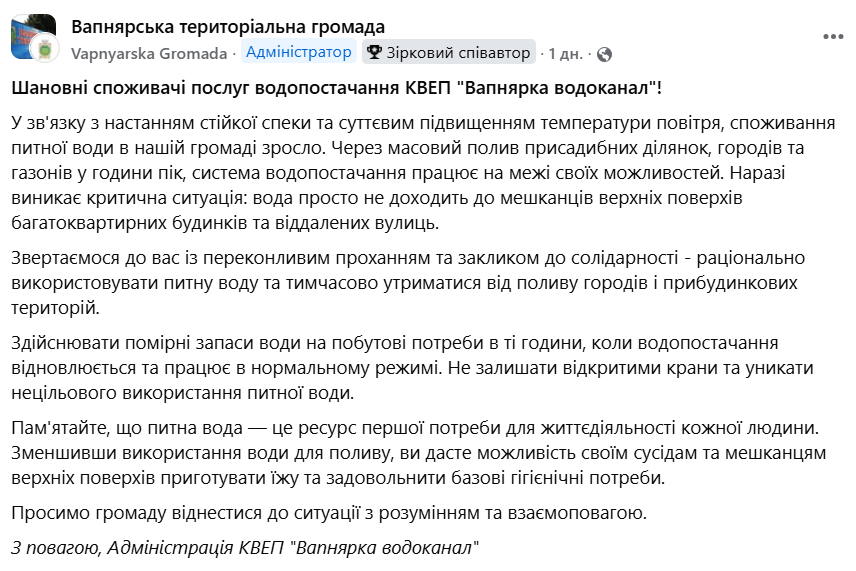Open the Вапнярська територіальна громада group page
Screen dimensions: 856x571
tap(228, 26)
